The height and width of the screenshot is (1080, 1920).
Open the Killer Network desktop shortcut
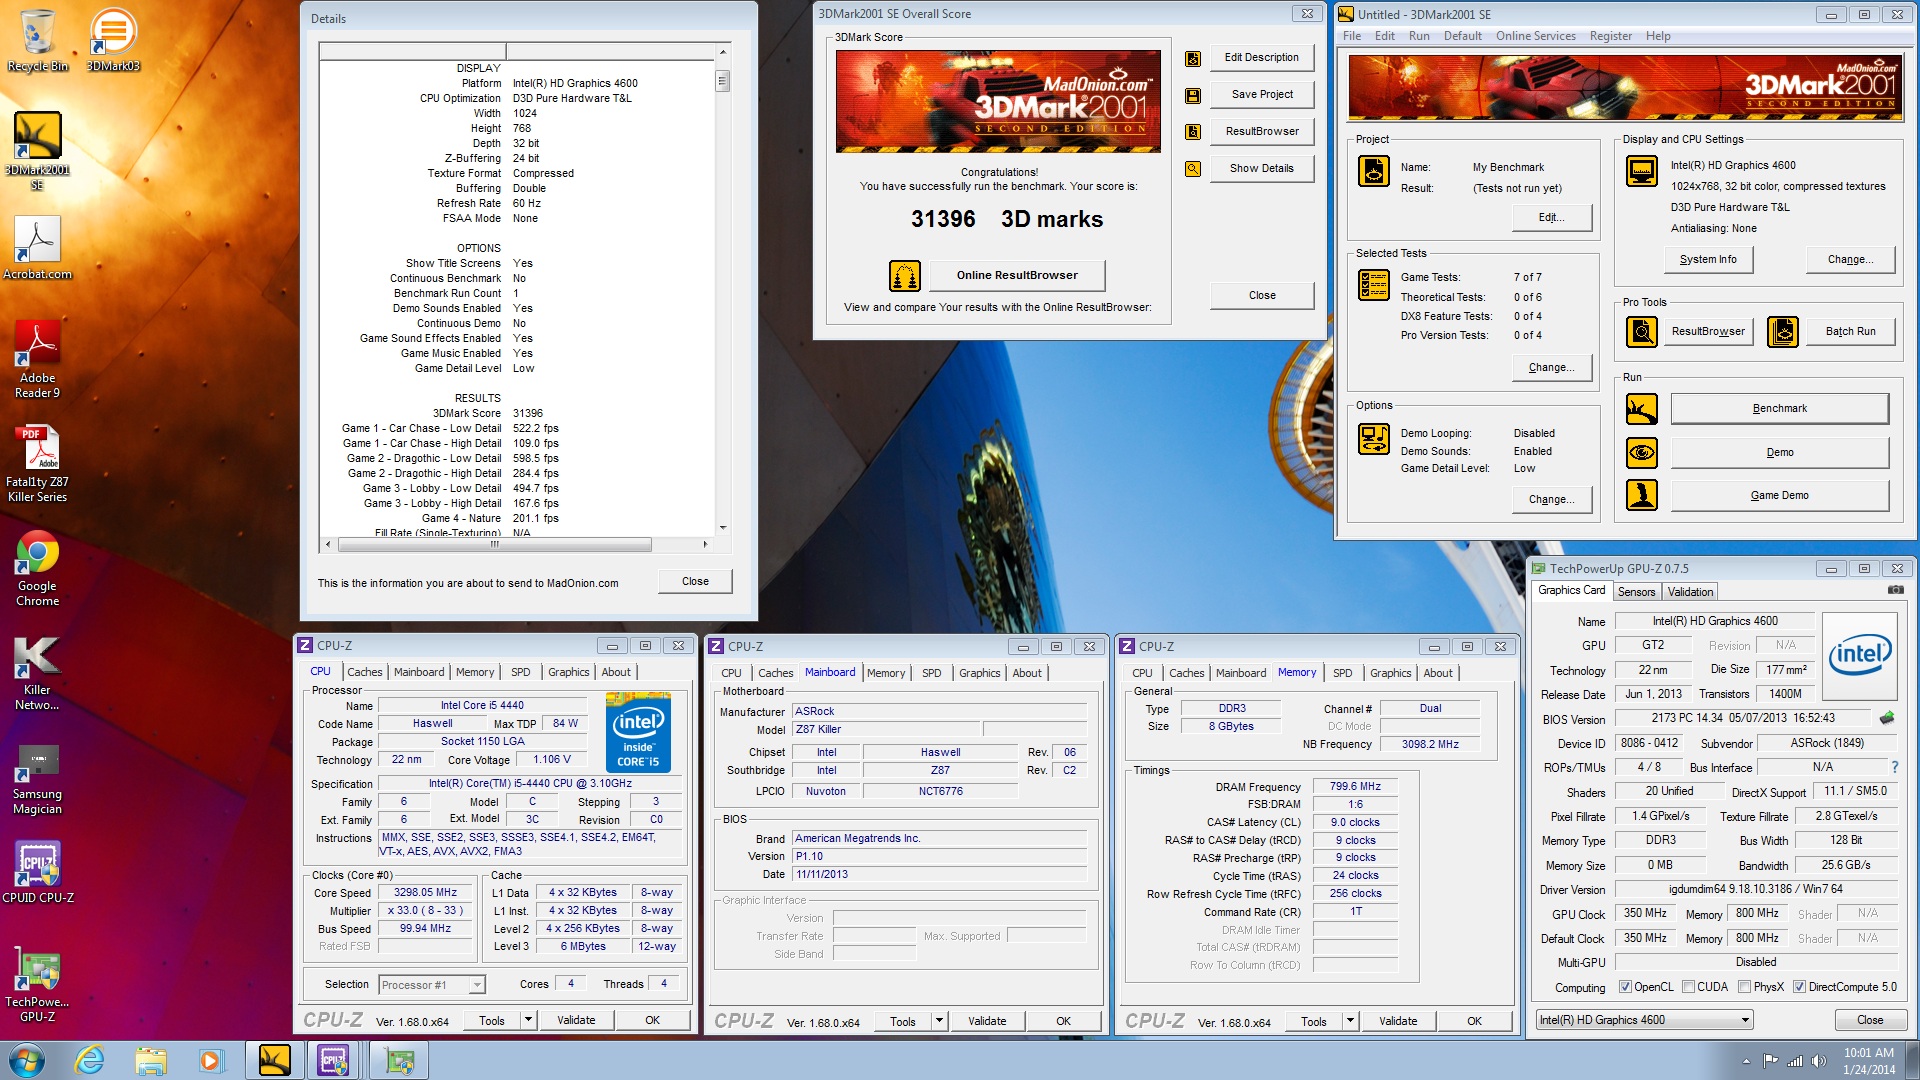click(37, 672)
